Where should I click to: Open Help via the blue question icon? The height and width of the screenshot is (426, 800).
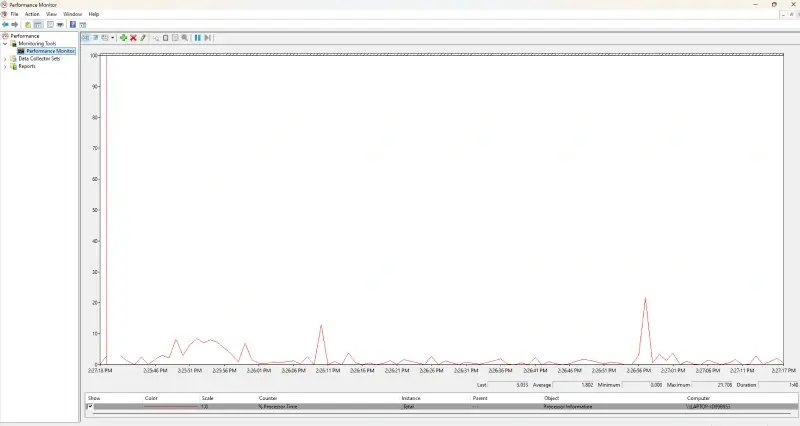tap(73, 24)
